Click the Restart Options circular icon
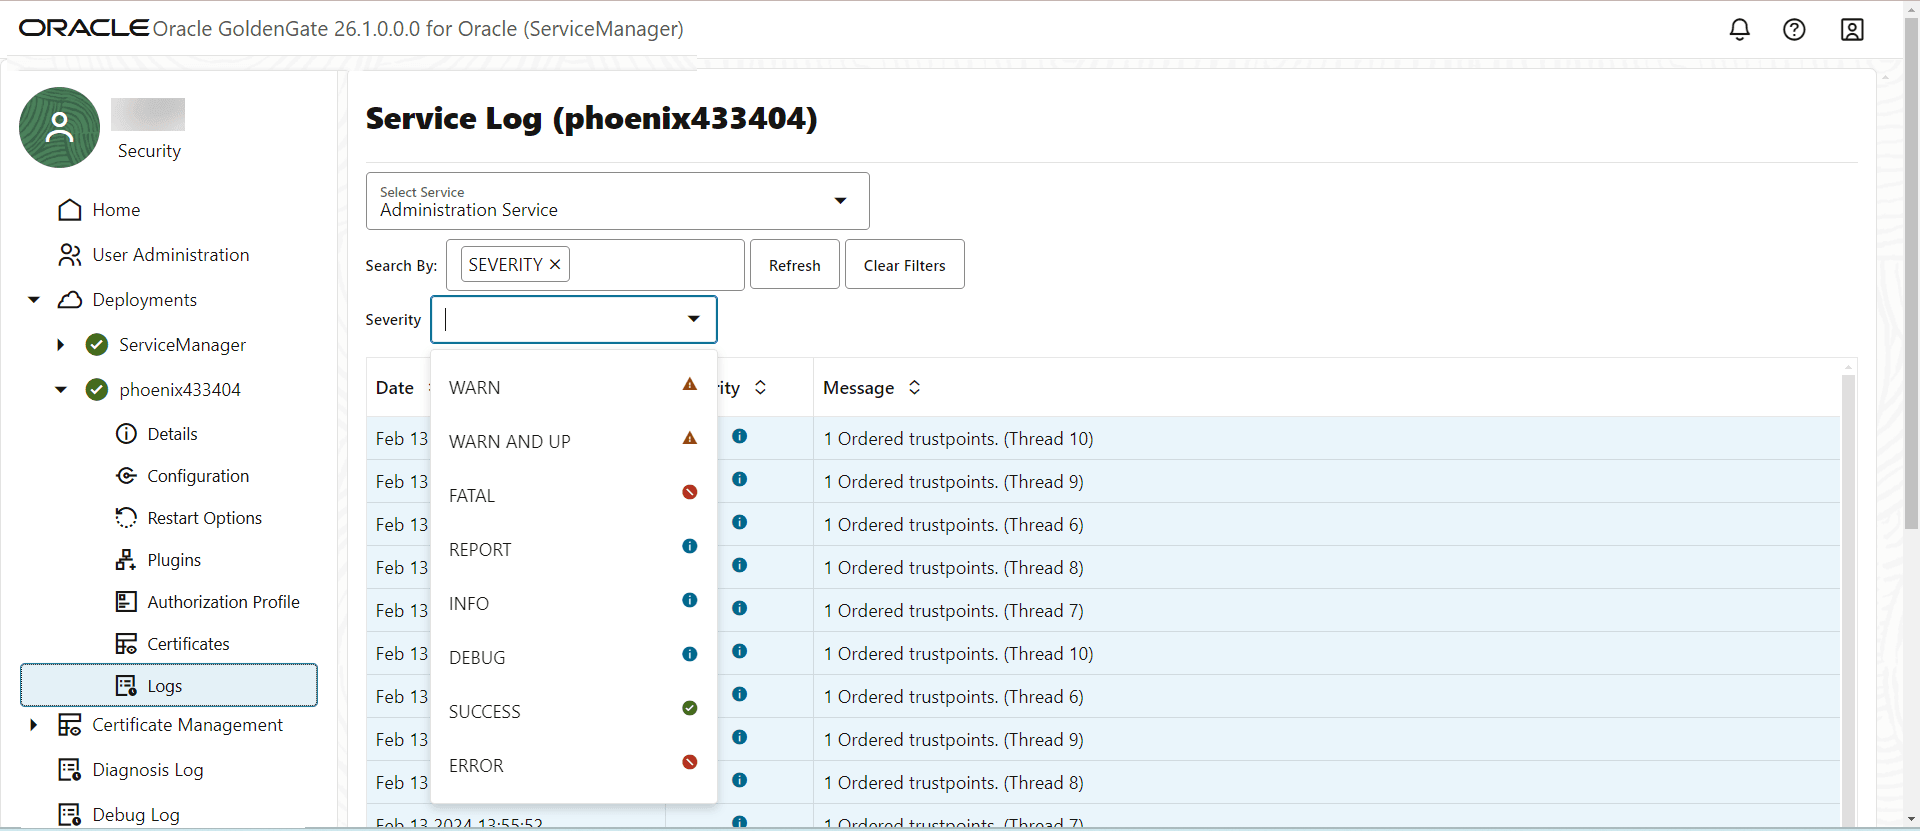The image size is (1920, 831). tap(126, 518)
